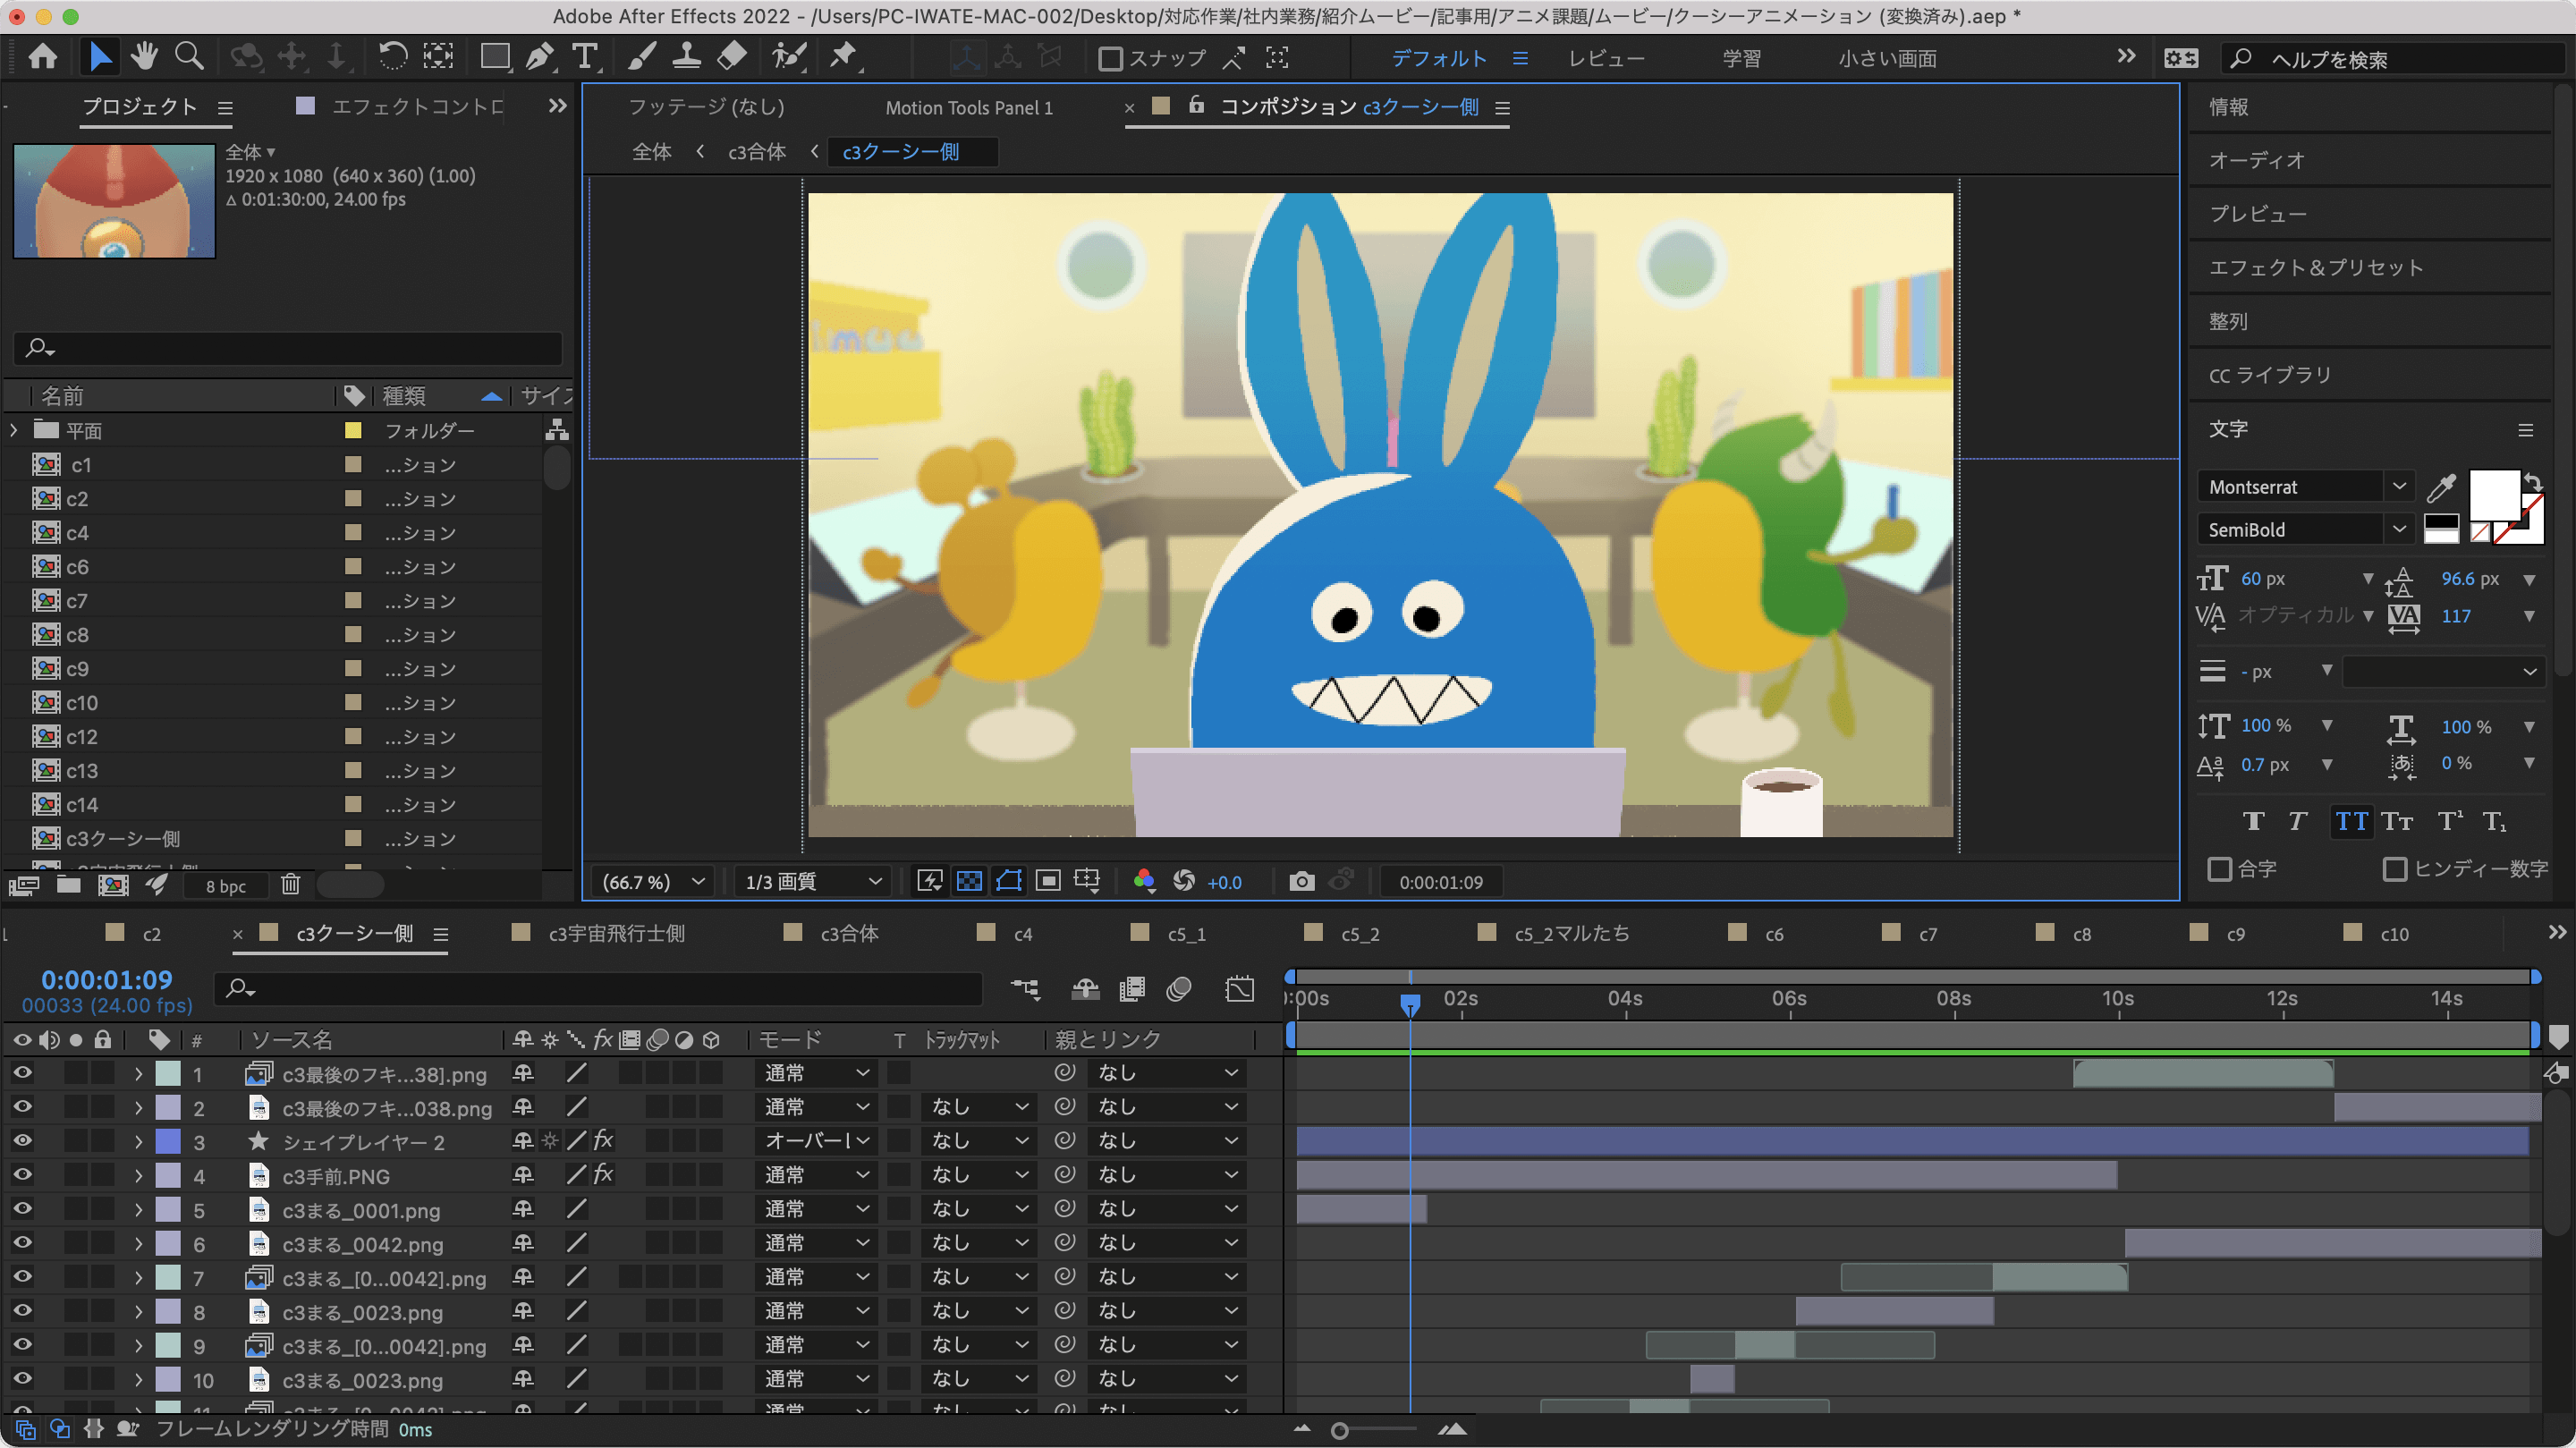Screen dimensions: 2576x1448
Task: Select the Pen tool
Action: tap(540, 56)
